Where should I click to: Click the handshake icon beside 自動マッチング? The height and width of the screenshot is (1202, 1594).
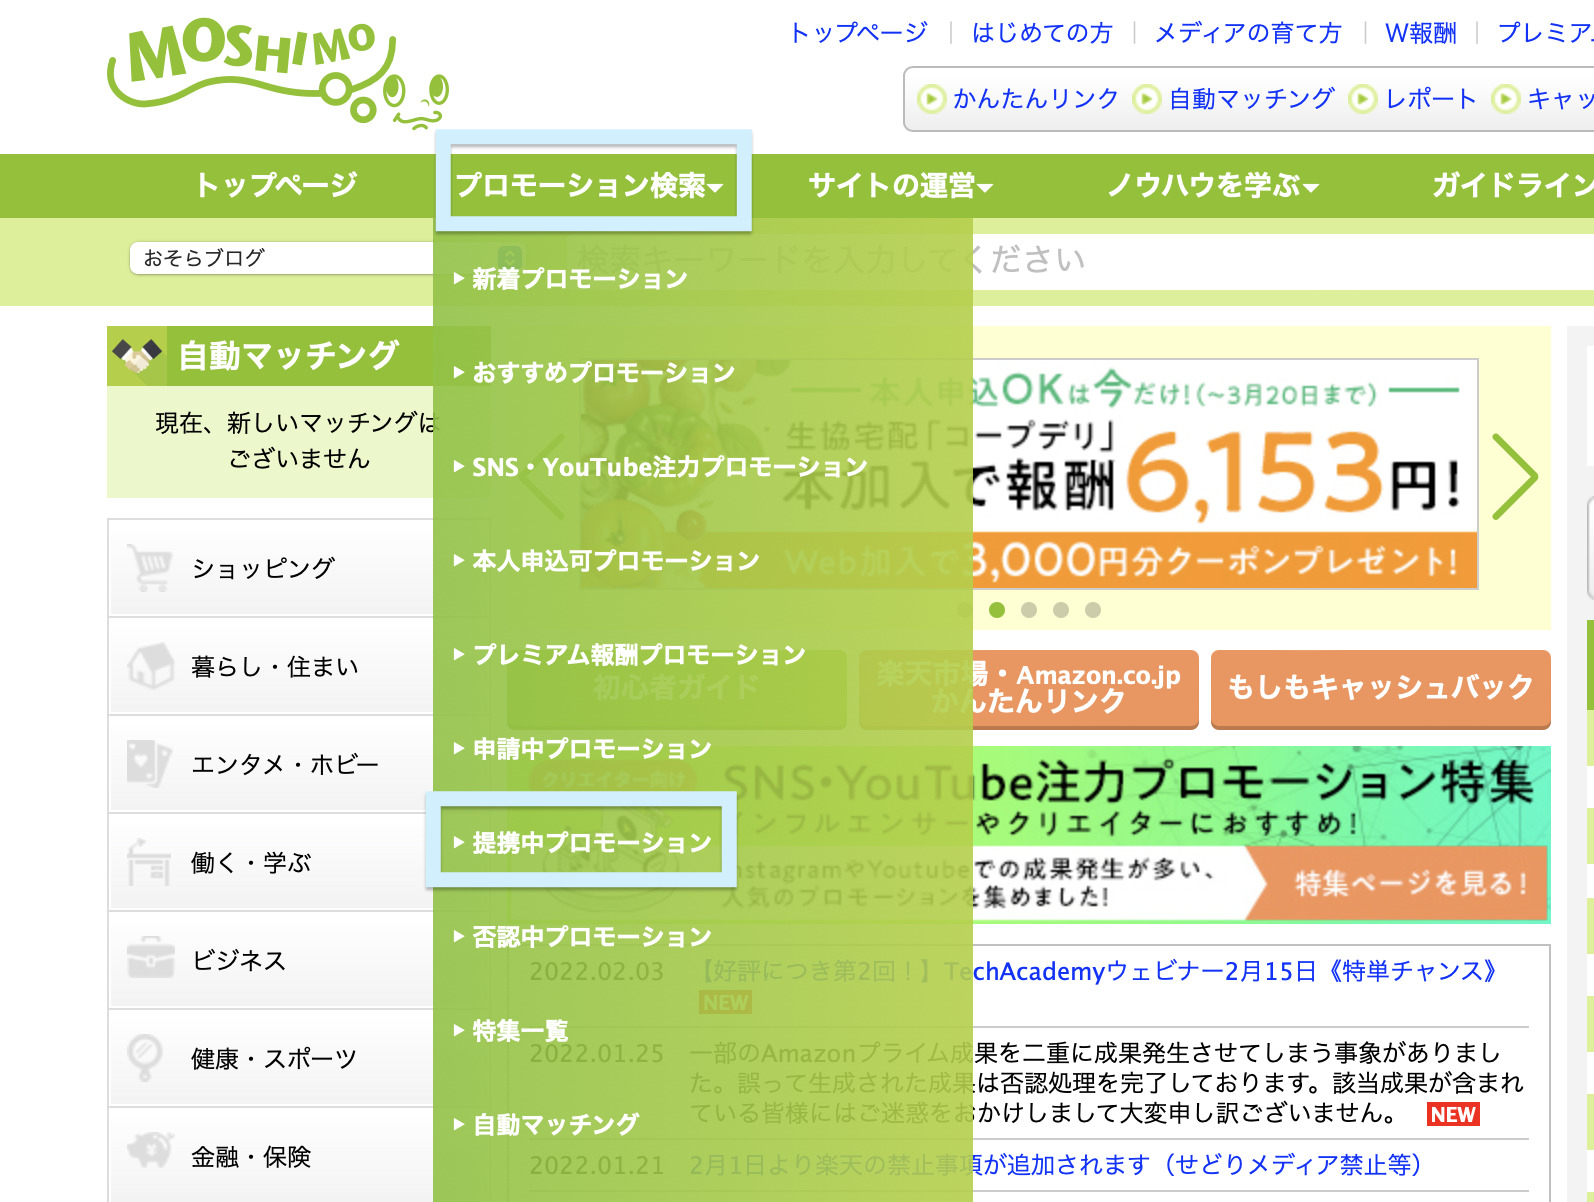137,355
